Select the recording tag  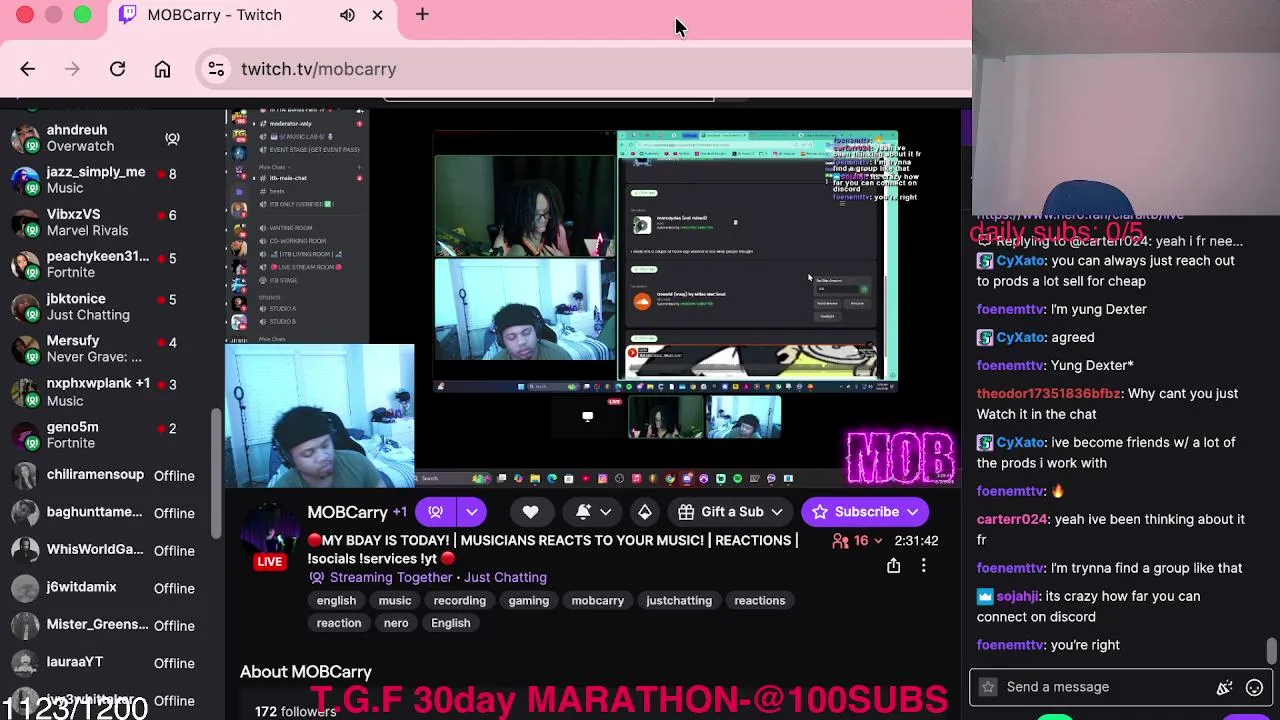coord(460,601)
